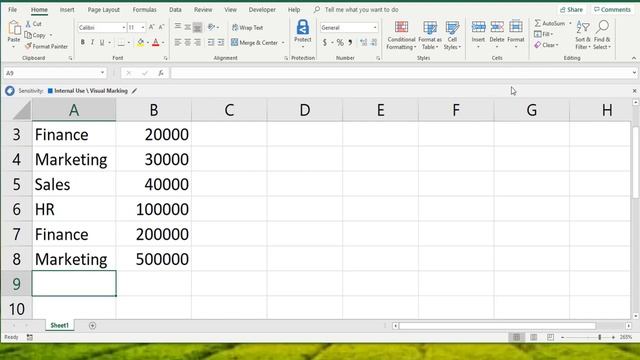
Task: Switch to the Developer tab
Action: (x=262, y=9)
